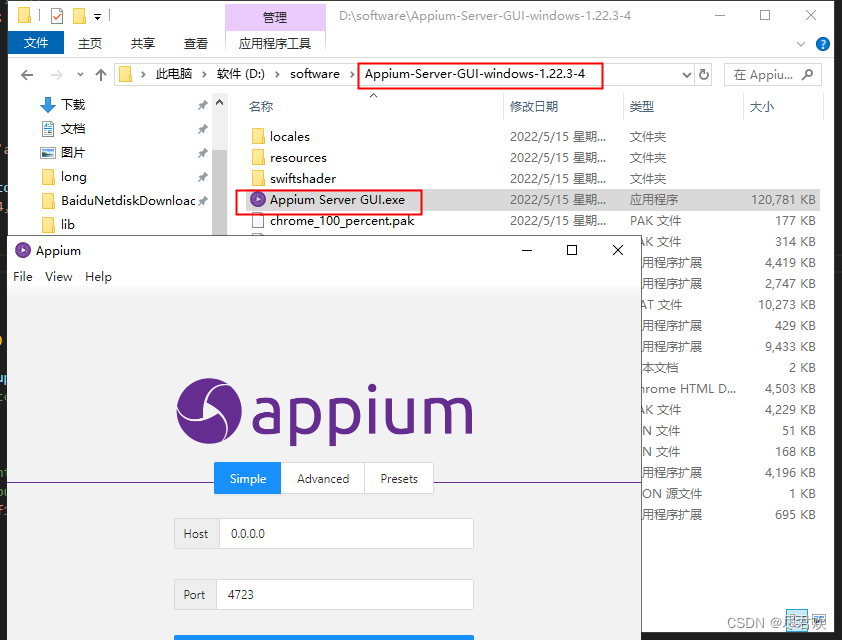Open 文档 in quick access sidebar
Screen dimensions: 842x640
[x=72, y=129]
